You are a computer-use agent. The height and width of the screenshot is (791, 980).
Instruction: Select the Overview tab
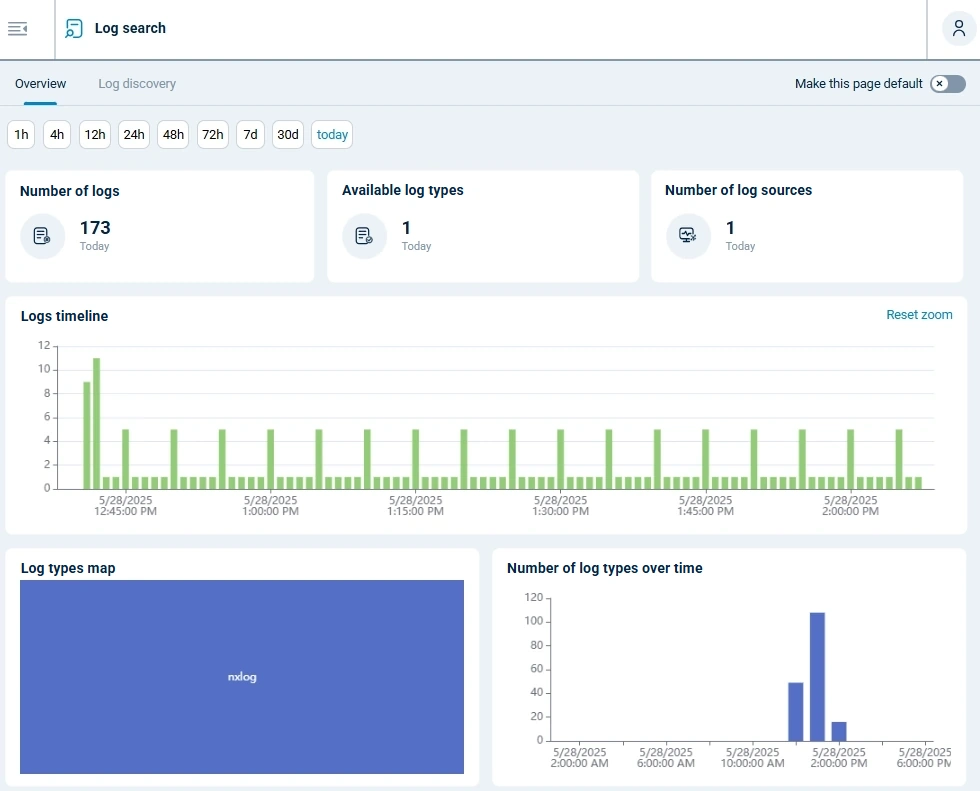pyautogui.click(x=40, y=84)
